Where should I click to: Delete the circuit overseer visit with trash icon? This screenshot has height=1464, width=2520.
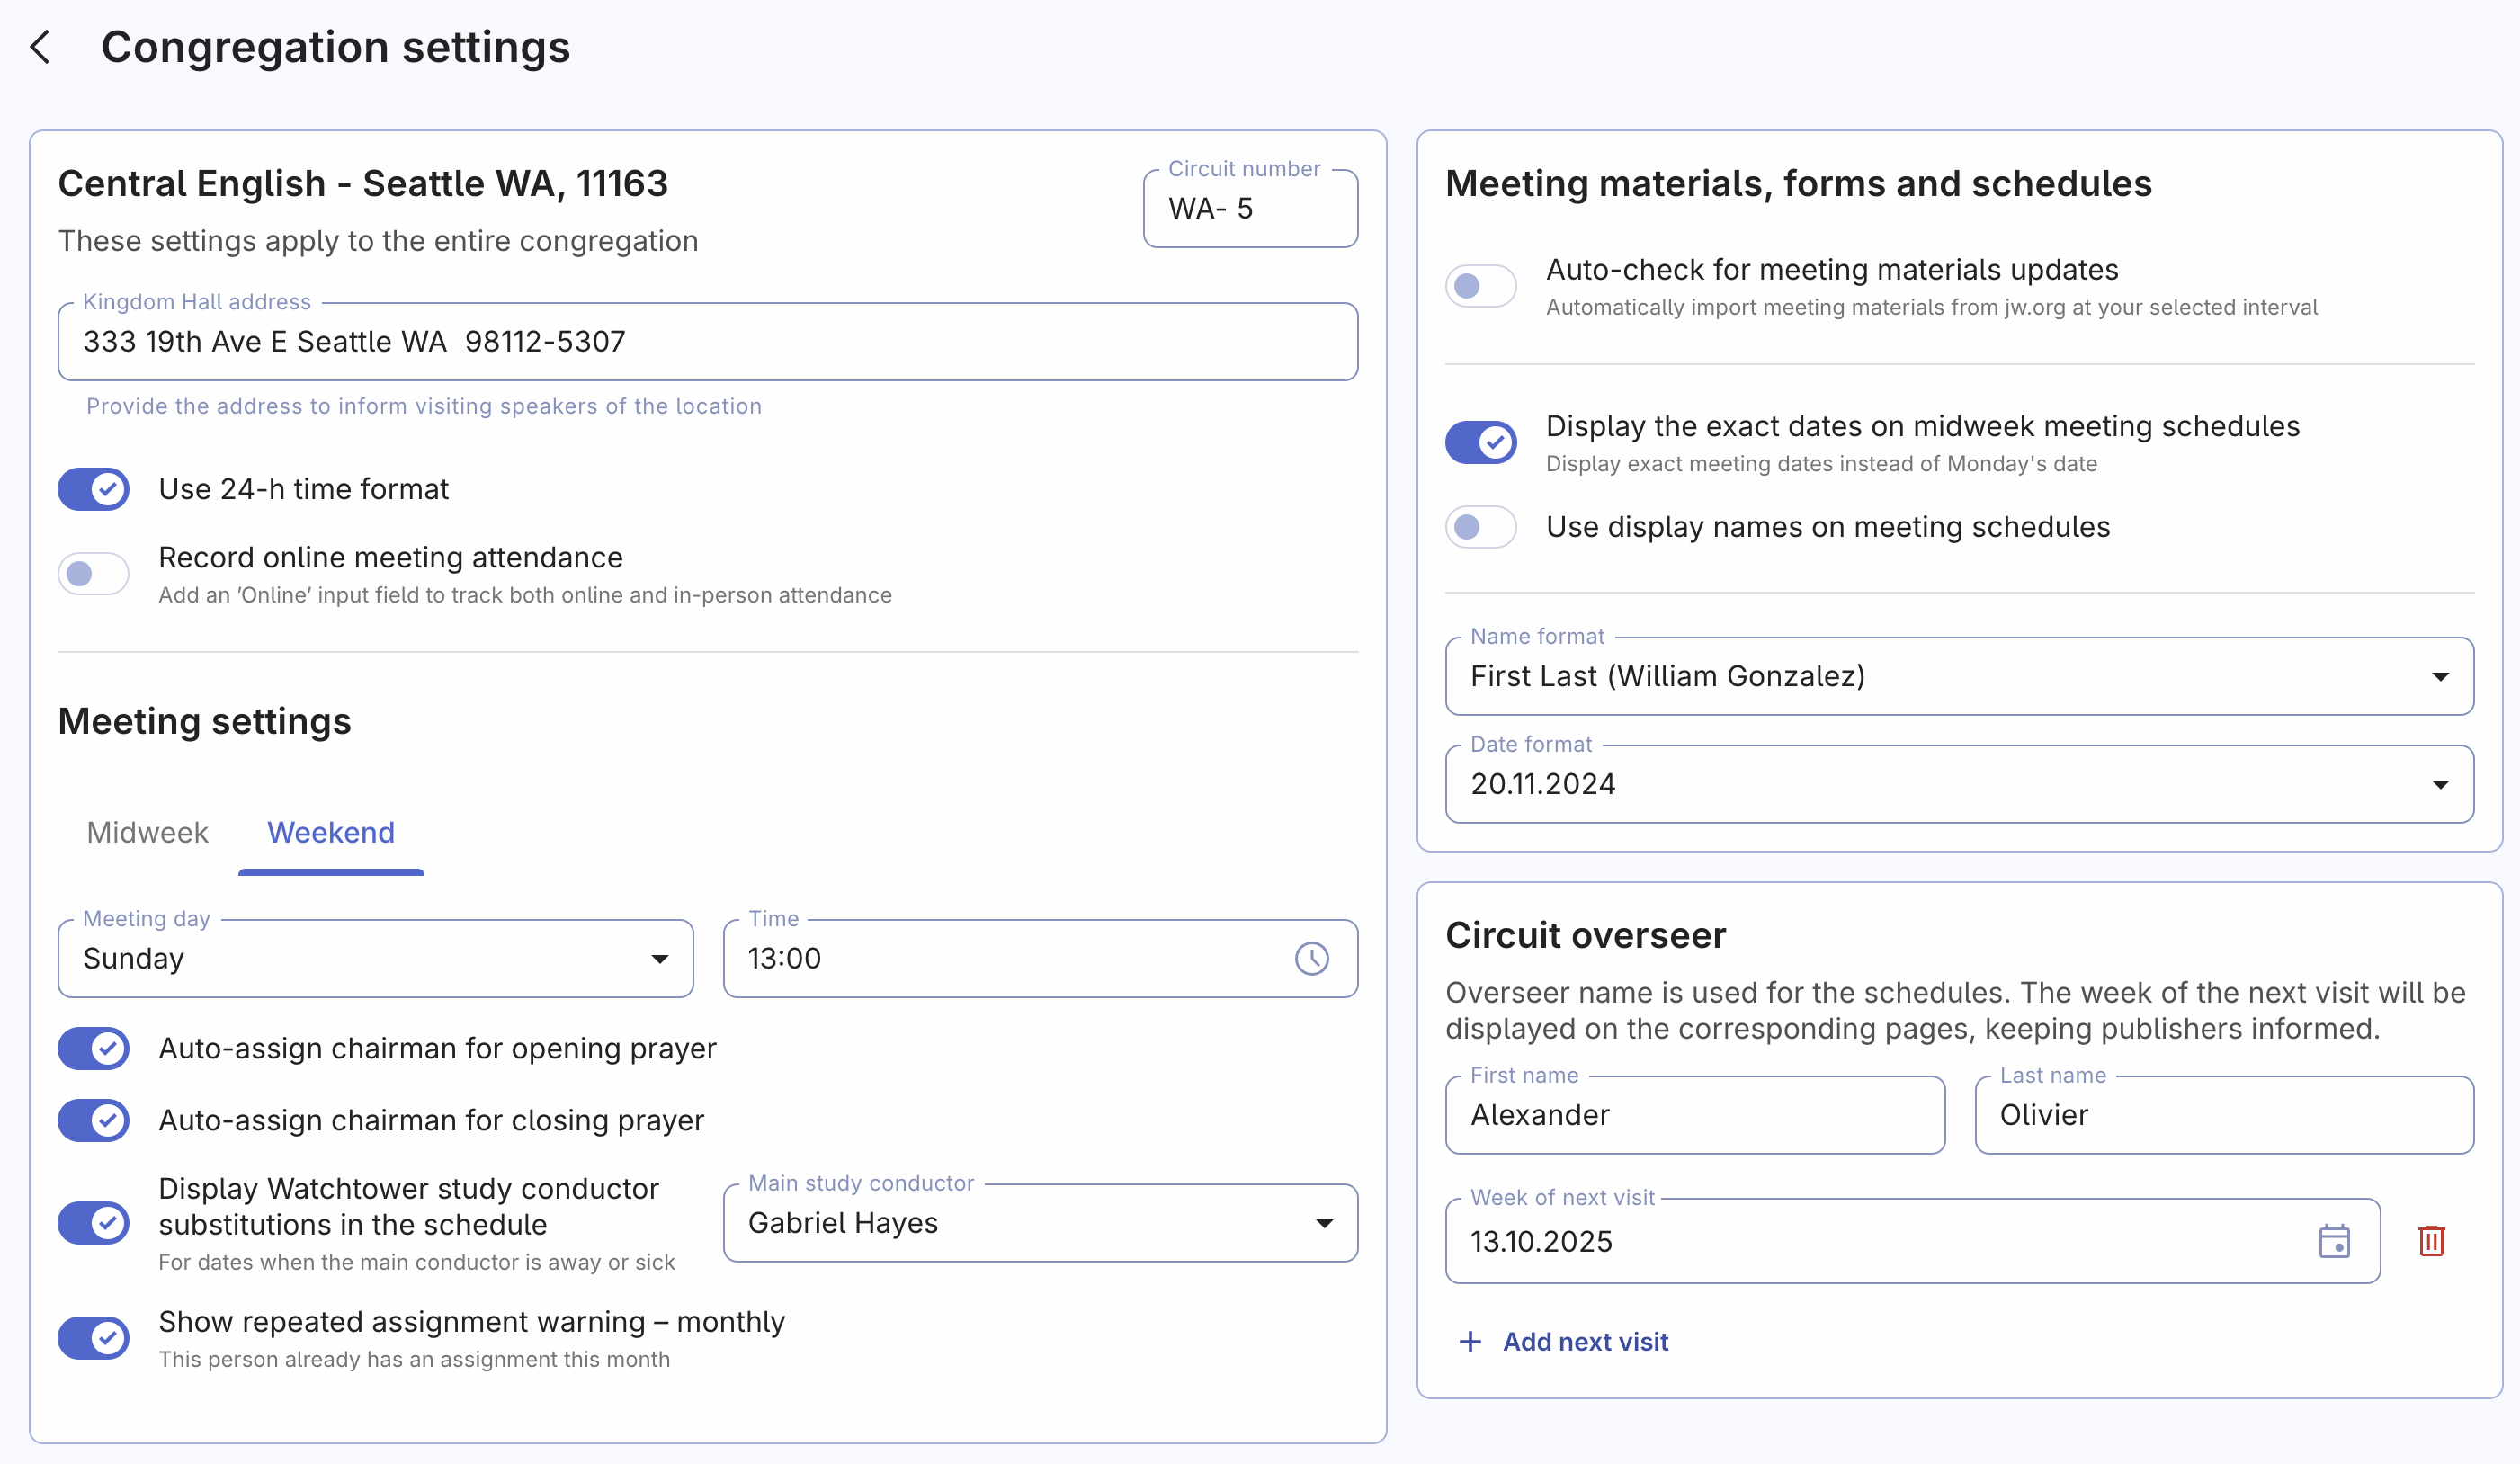(x=2432, y=1241)
